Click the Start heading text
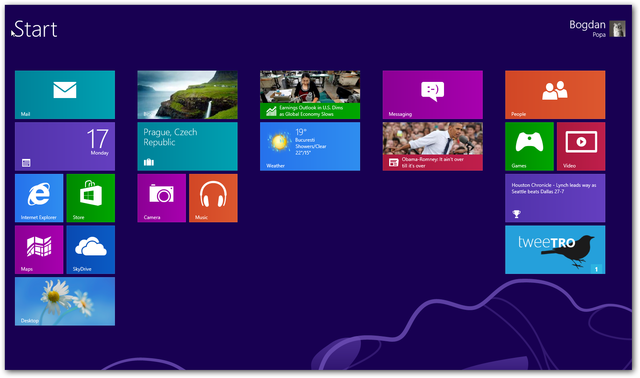Image resolution: width=640 pixels, height=378 pixels. coord(36,29)
